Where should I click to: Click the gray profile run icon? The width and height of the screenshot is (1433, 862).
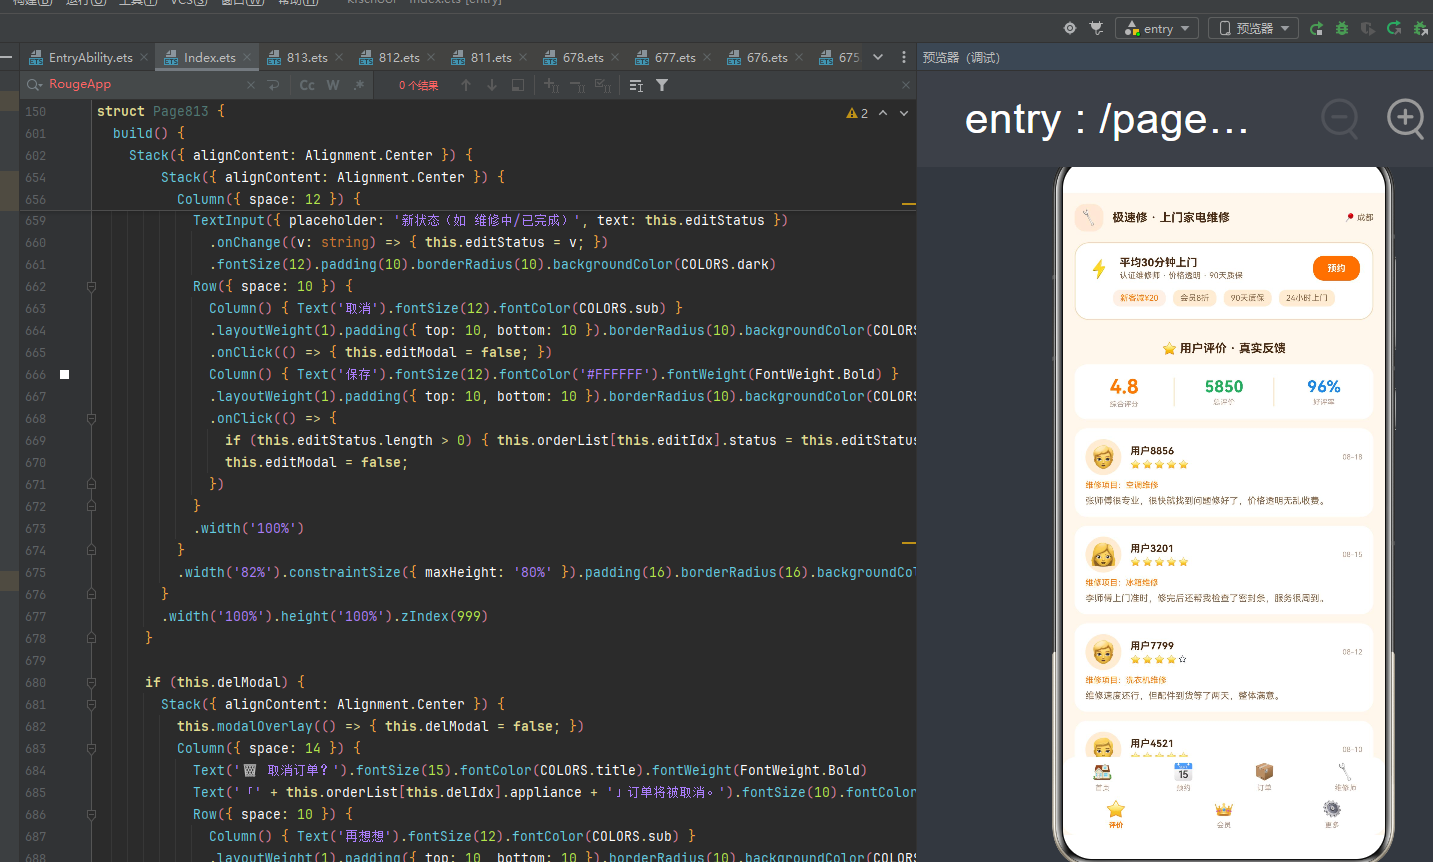pyautogui.click(x=1368, y=28)
